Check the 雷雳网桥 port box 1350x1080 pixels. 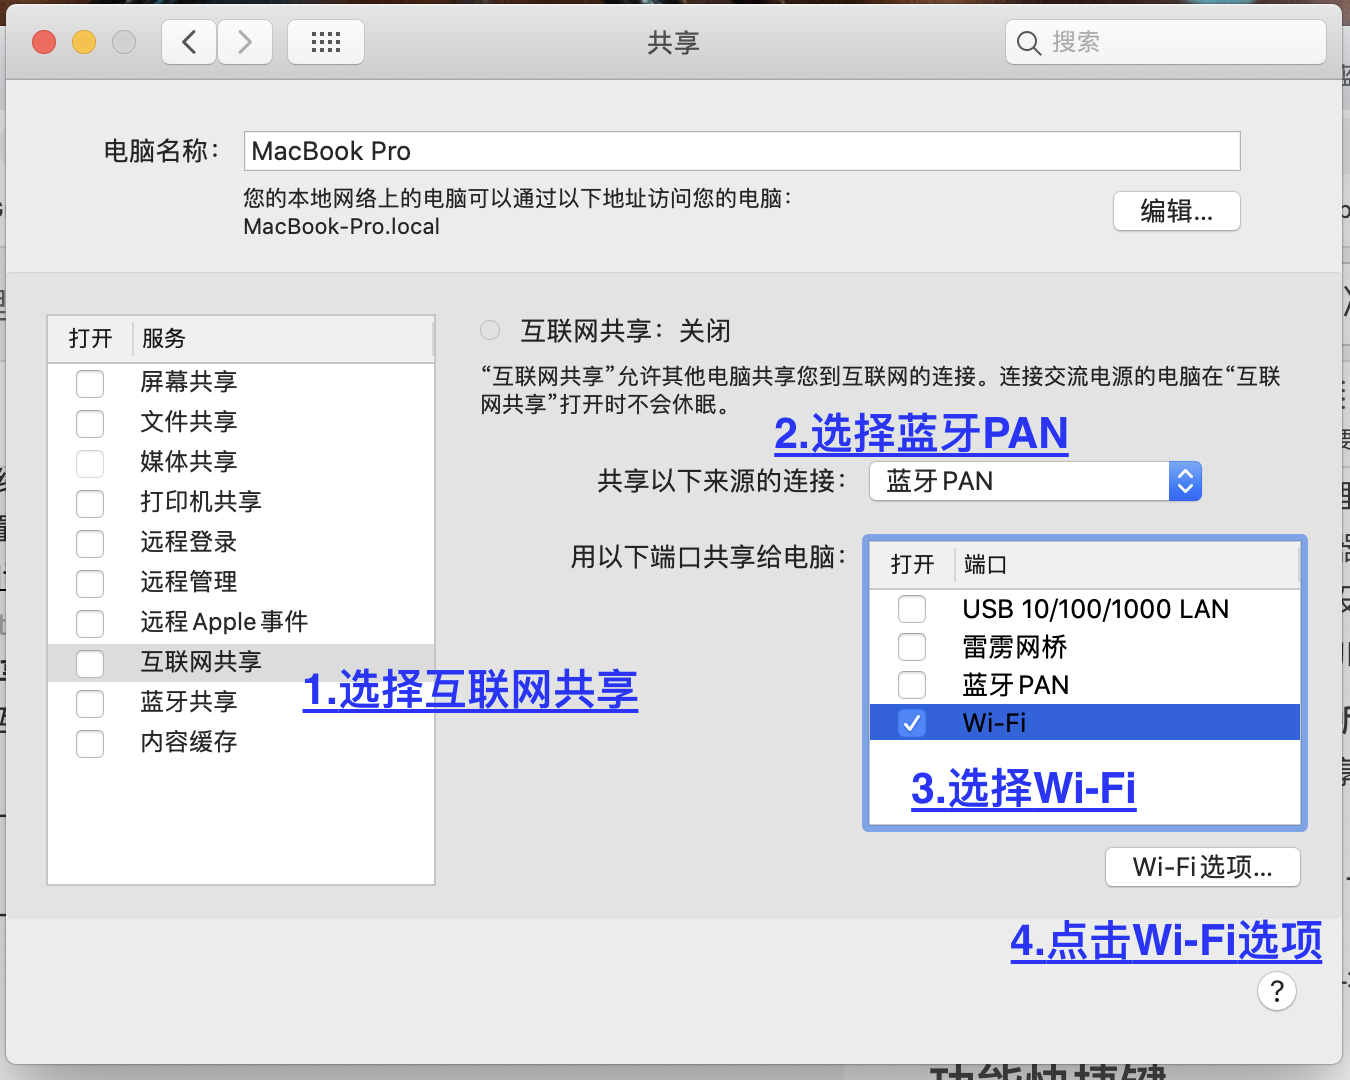coord(912,647)
